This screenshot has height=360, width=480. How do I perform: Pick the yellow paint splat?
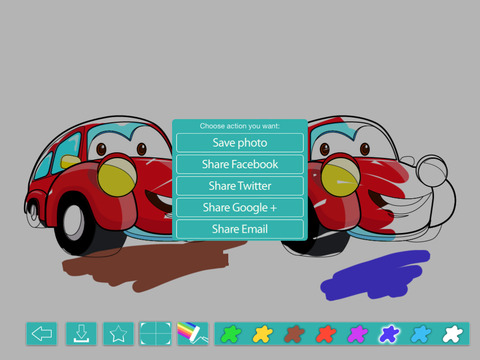(x=263, y=334)
